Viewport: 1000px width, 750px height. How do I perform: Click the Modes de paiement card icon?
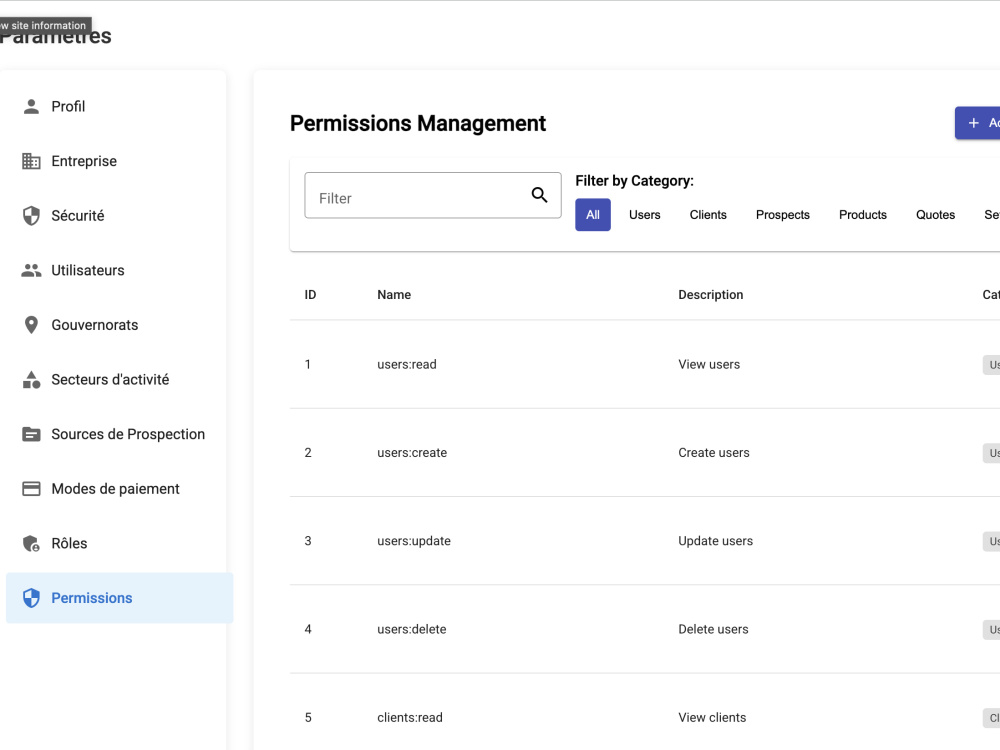(31, 489)
